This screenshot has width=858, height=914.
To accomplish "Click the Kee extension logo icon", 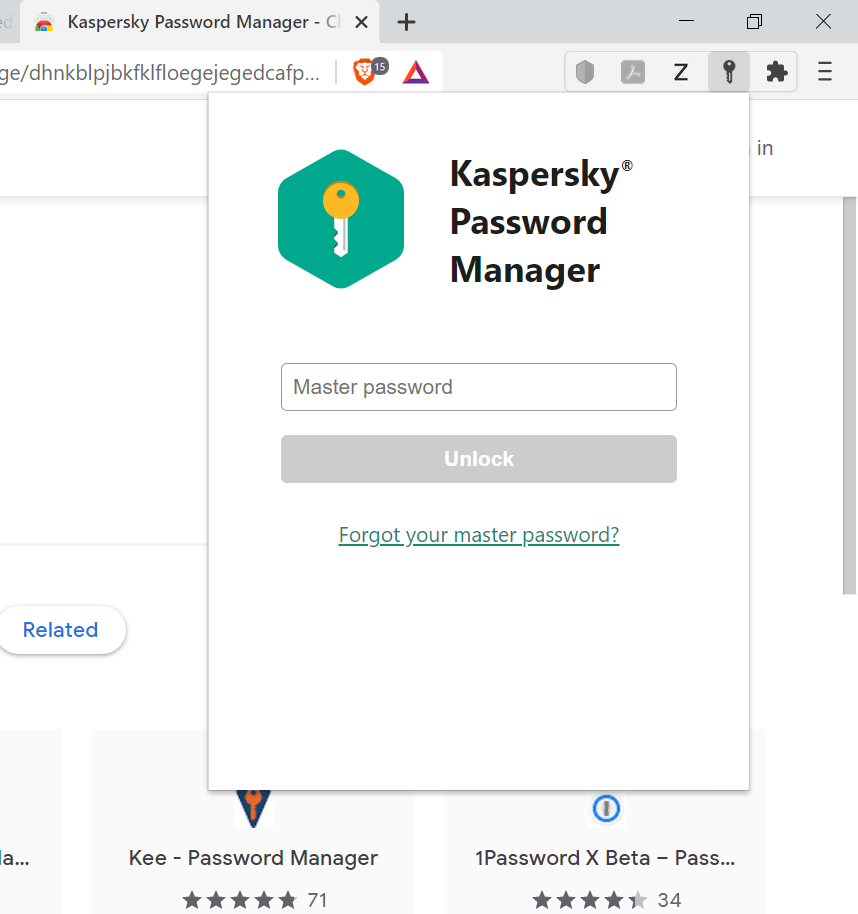I will (x=253, y=808).
